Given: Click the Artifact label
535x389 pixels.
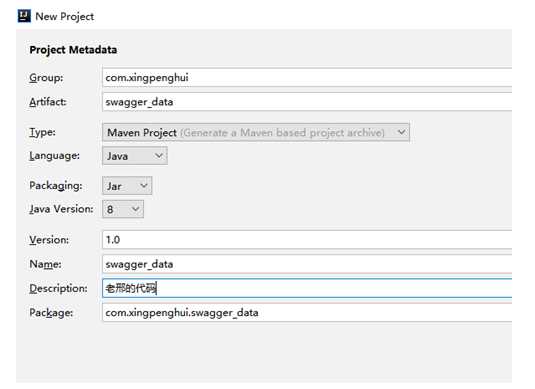Looking at the screenshot, I should coord(48,102).
